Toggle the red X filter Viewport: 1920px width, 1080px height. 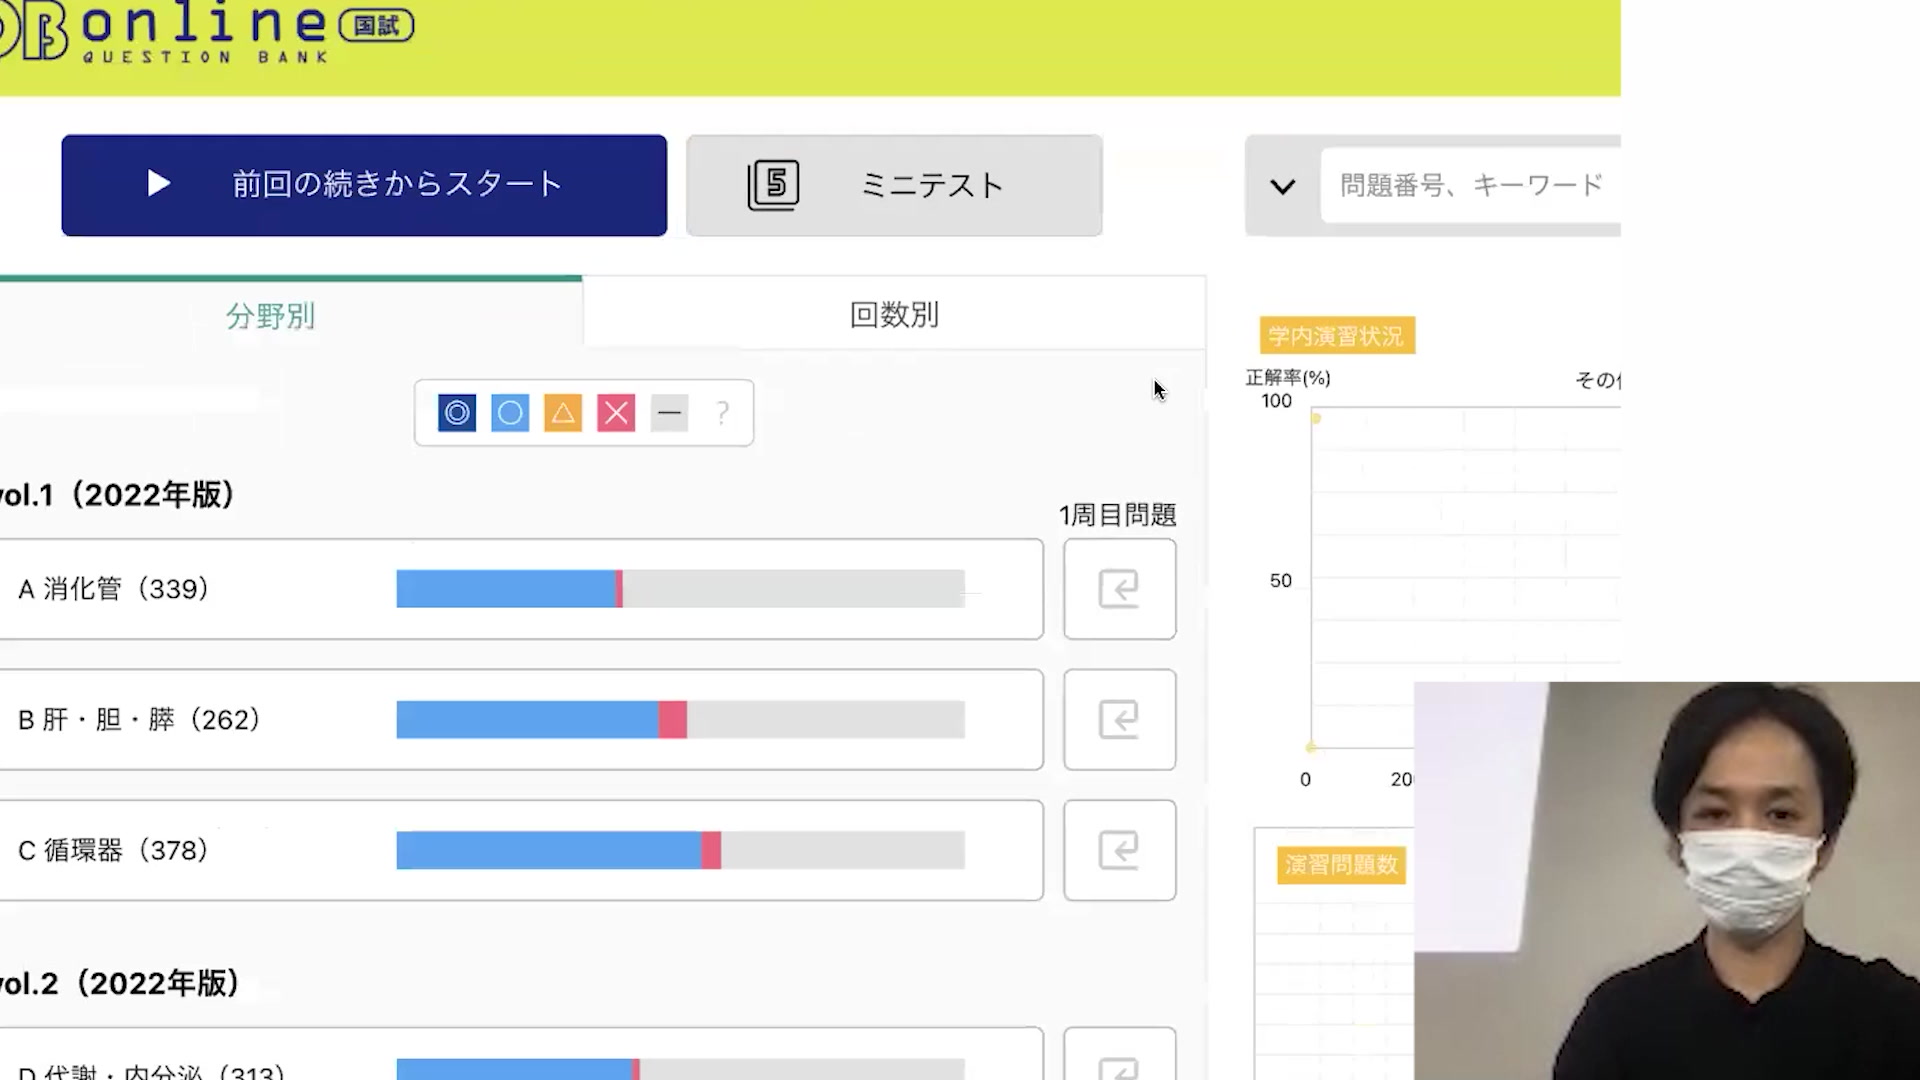click(616, 413)
